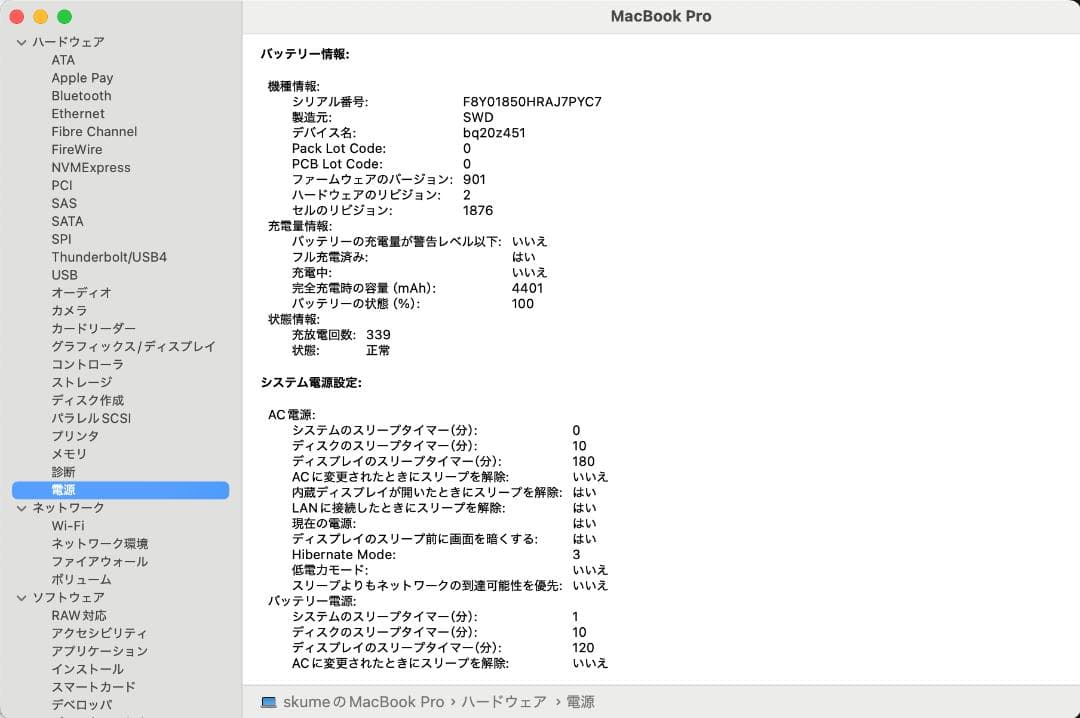Image resolution: width=1080 pixels, height=718 pixels.
Task: Collapse the ソフトウェア section
Action: coord(21,597)
